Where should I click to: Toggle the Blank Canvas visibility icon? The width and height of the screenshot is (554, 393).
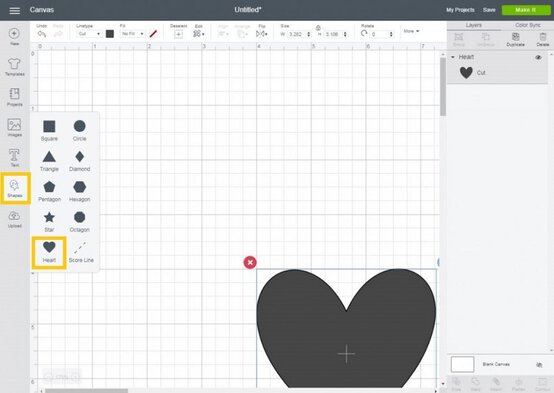(539, 365)
